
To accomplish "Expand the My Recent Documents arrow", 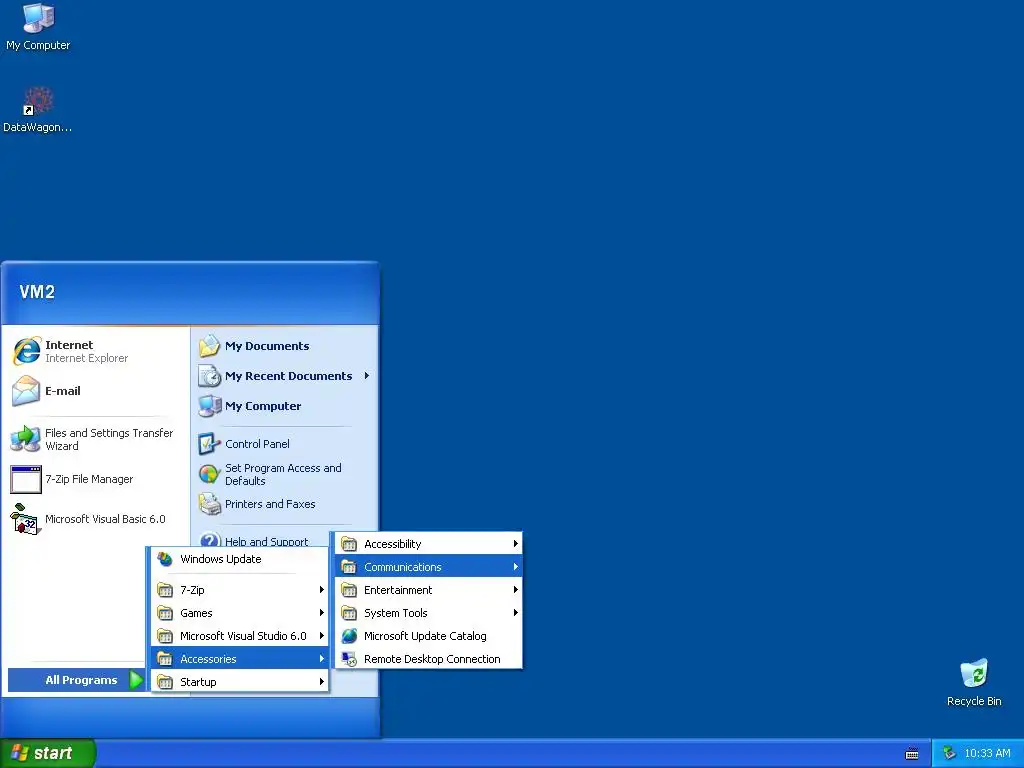I will pos(366,376).
